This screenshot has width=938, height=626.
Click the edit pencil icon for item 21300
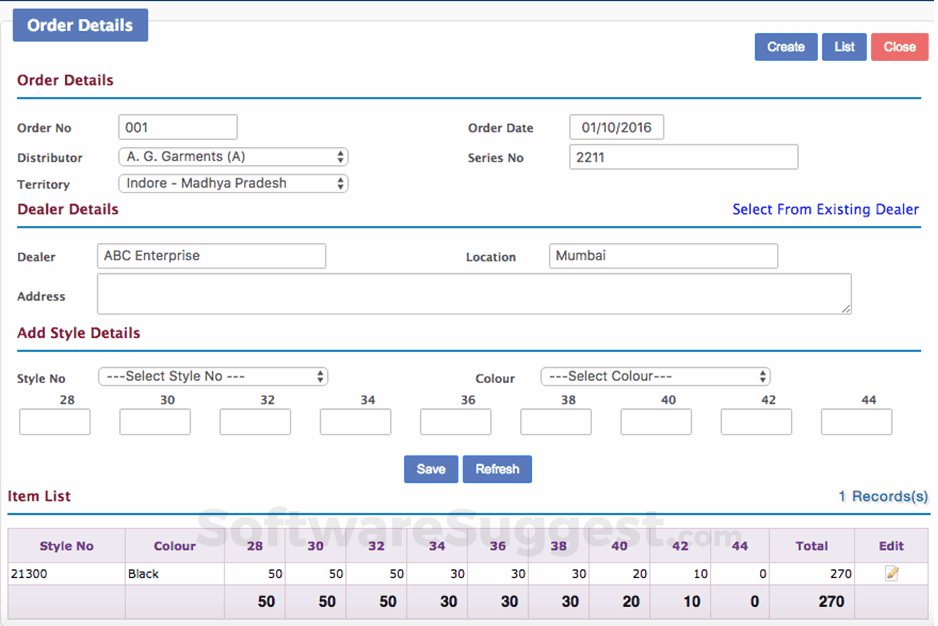point(891,573)
